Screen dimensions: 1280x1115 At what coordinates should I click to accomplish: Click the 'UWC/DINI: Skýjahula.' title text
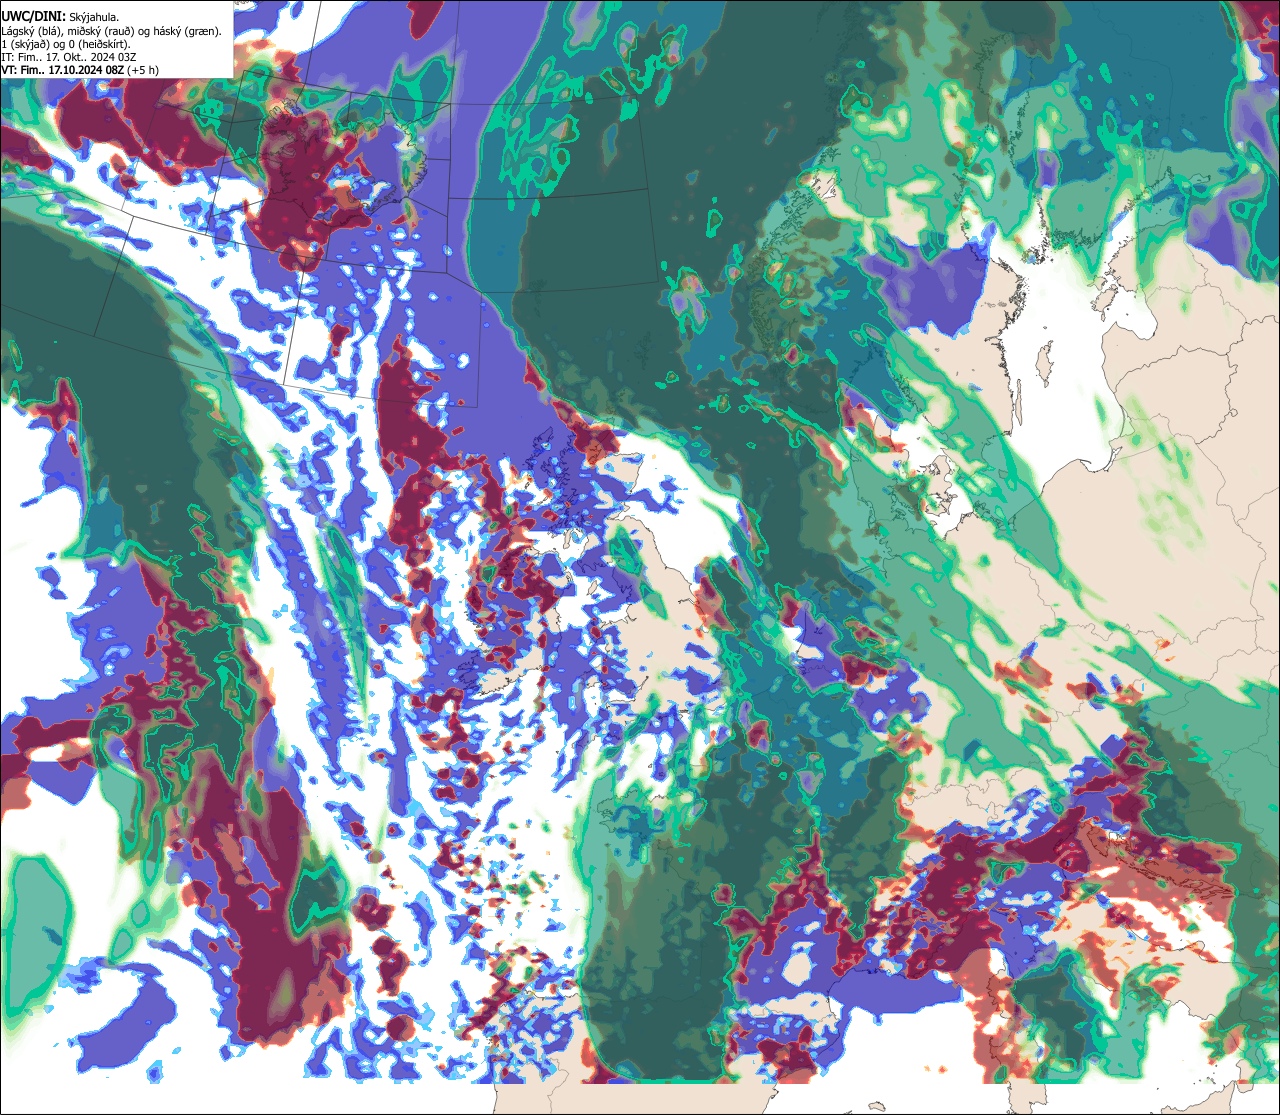click(x=61, y=17)
